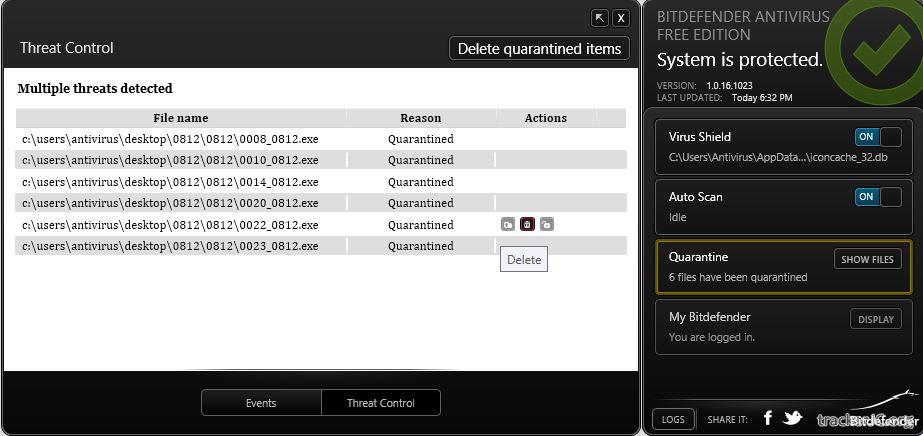Click the File name column header

click(x=180, y=118)
